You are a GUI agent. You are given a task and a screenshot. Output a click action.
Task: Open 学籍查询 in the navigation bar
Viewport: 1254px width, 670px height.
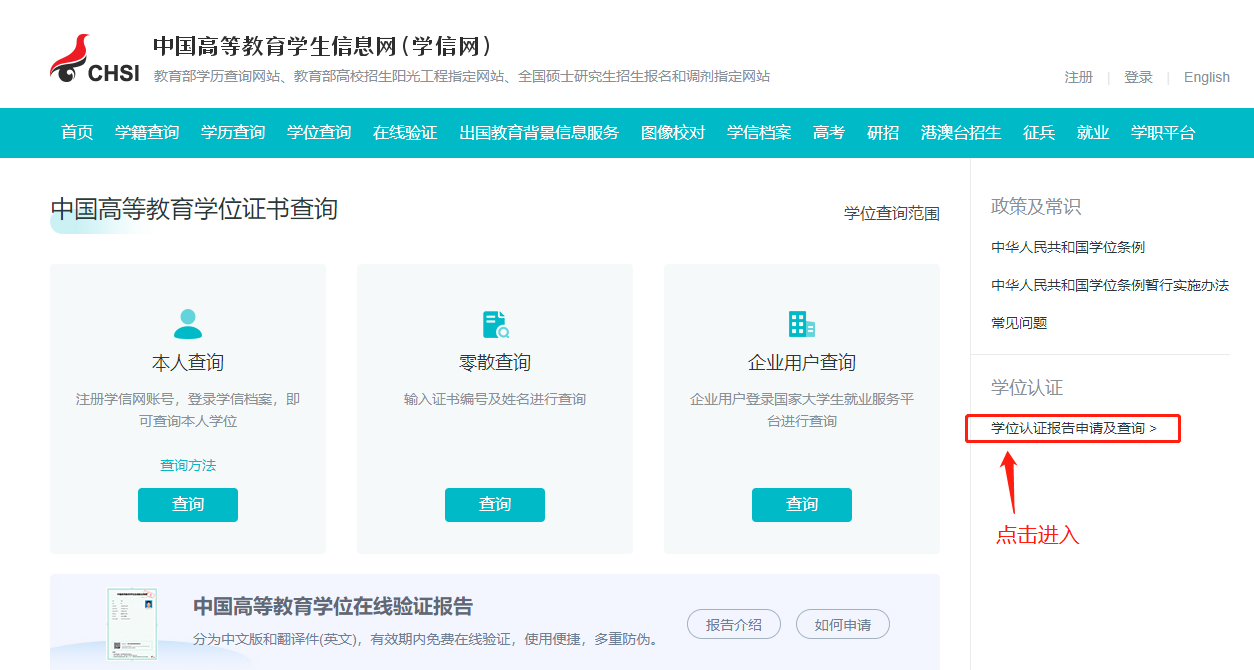click(146, 131)
